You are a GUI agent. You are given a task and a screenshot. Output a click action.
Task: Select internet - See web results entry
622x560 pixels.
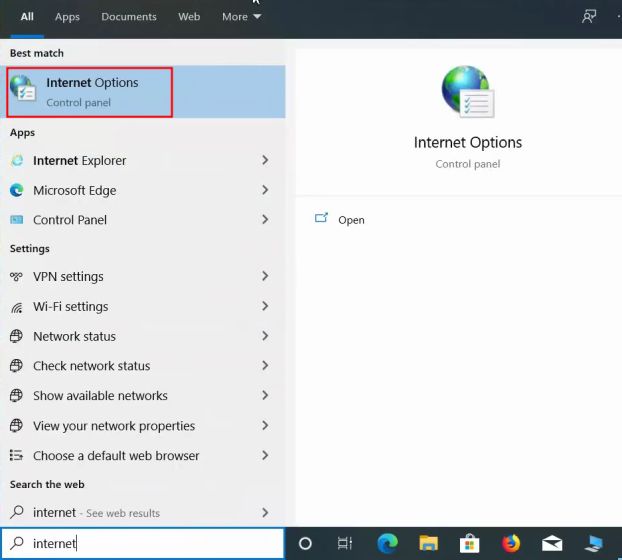click(x=143, y=512)
